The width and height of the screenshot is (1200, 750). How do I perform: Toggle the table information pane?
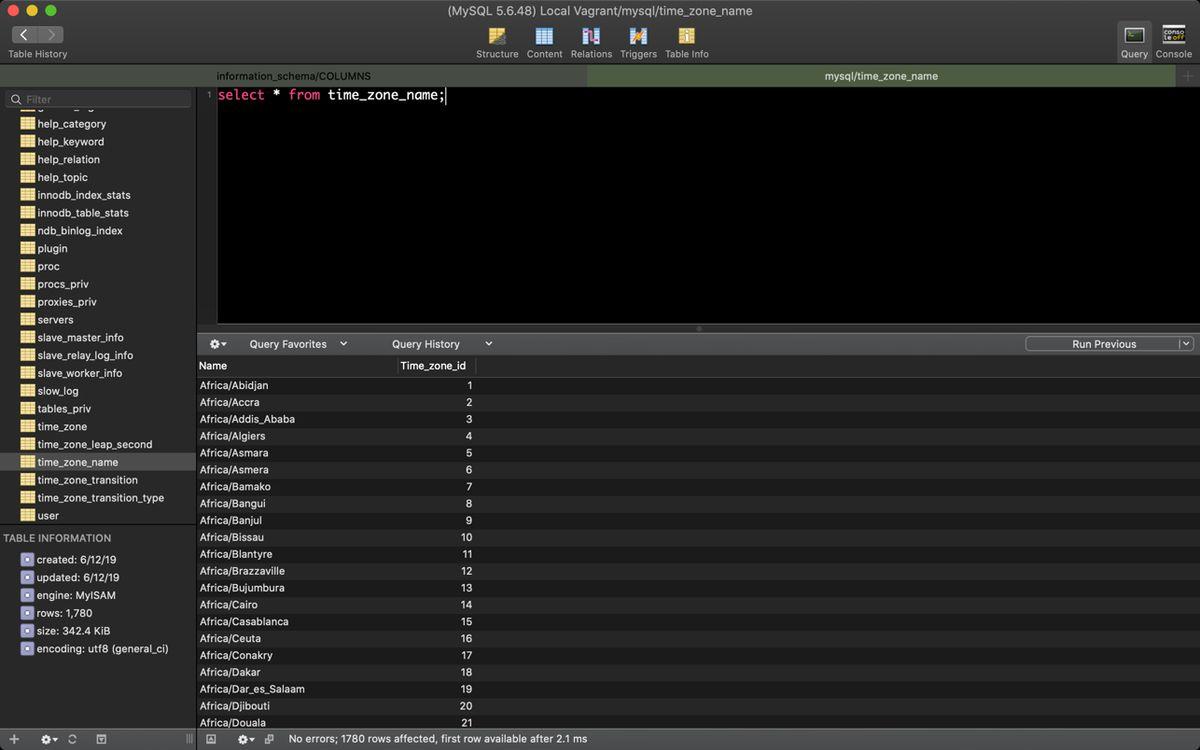pyautogui.click(x=101, y=739)
